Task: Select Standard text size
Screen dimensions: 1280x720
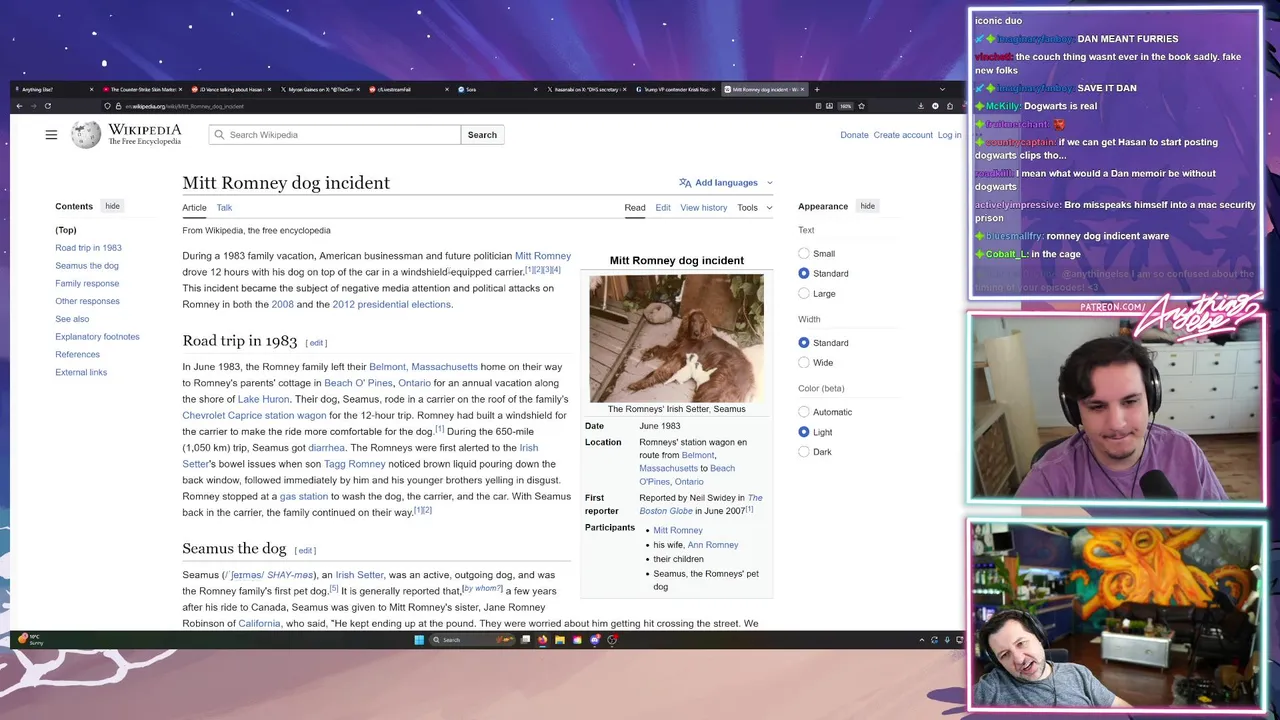Action: 804,273
